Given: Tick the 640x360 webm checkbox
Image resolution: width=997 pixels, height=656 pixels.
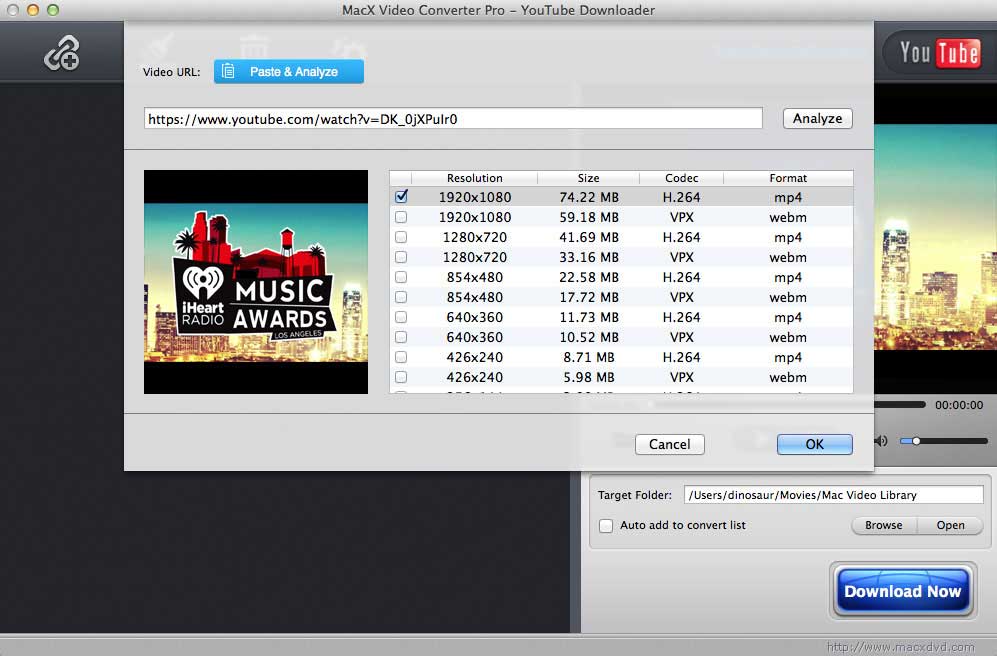Looking at the screenshot, I should [401, 337].
